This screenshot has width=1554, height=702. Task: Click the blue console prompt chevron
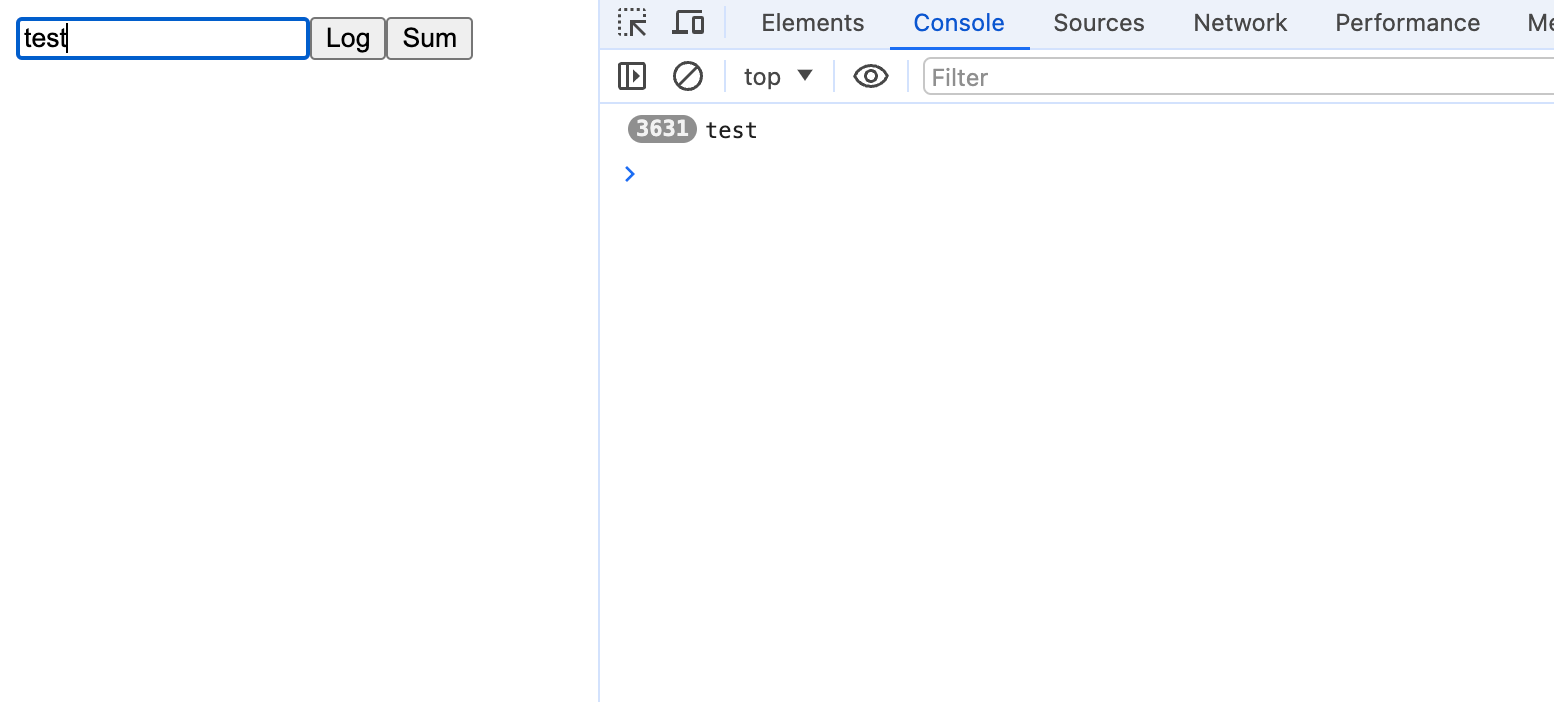coord(629,174)
